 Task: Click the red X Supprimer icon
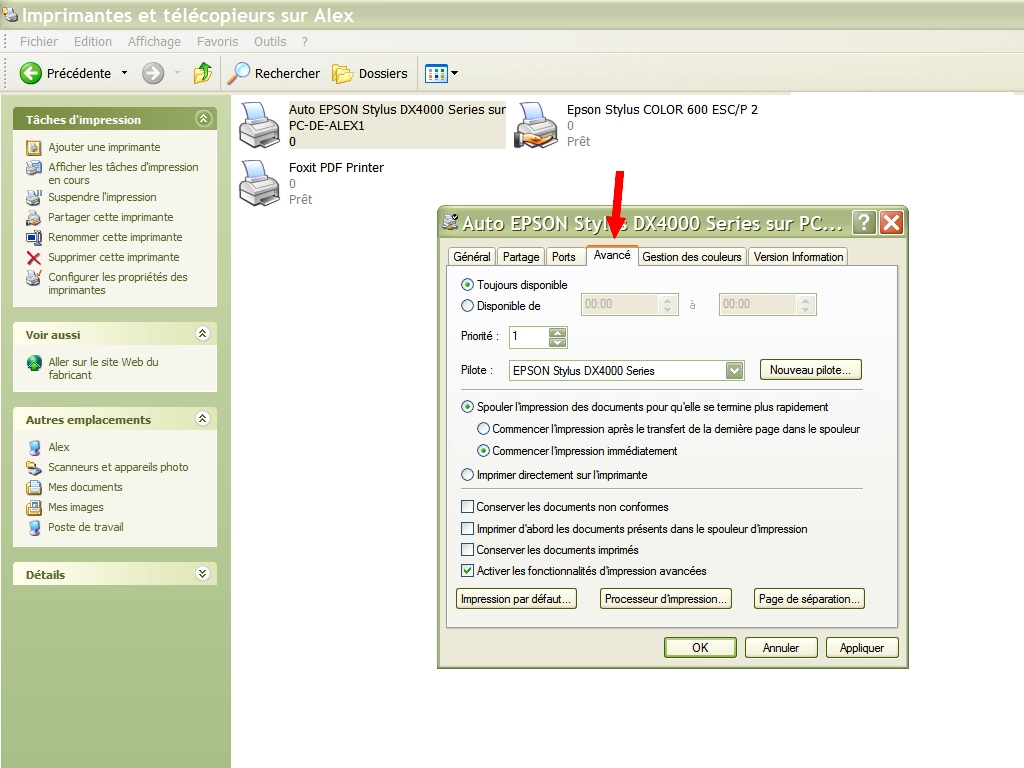pyautogui.click(x=34, y=258)
